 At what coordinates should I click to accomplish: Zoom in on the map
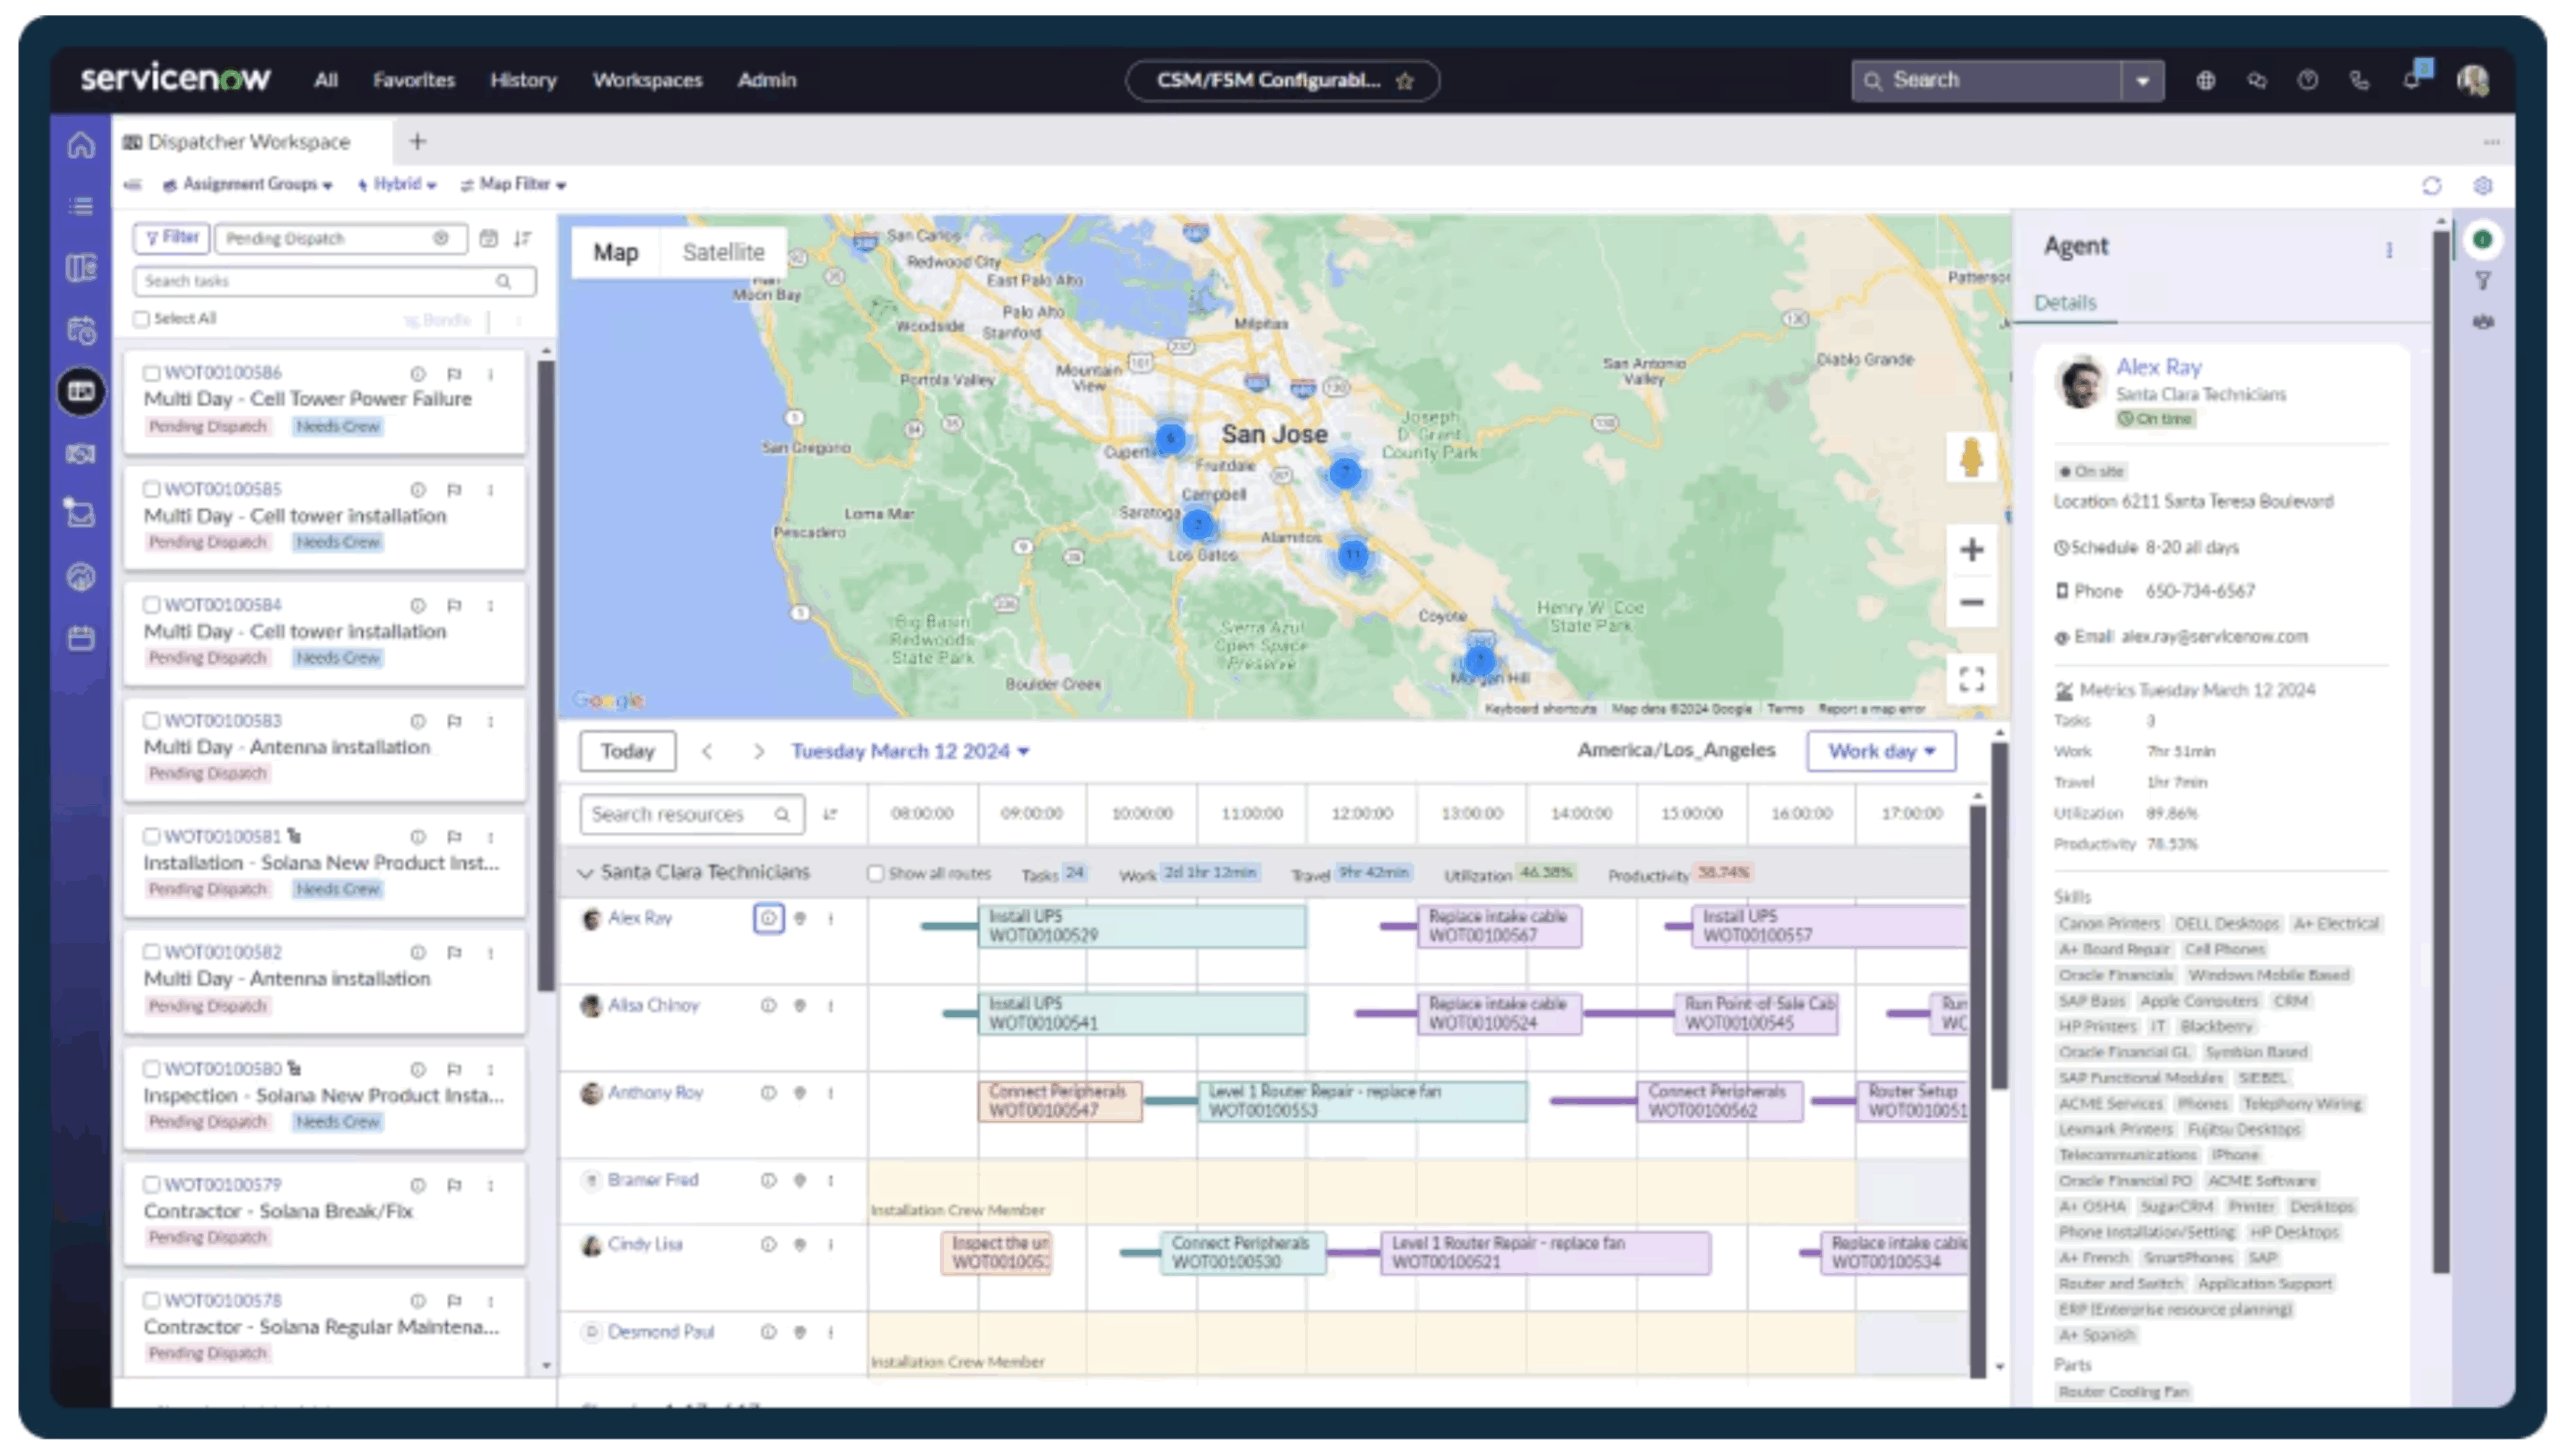(1971, 549)
